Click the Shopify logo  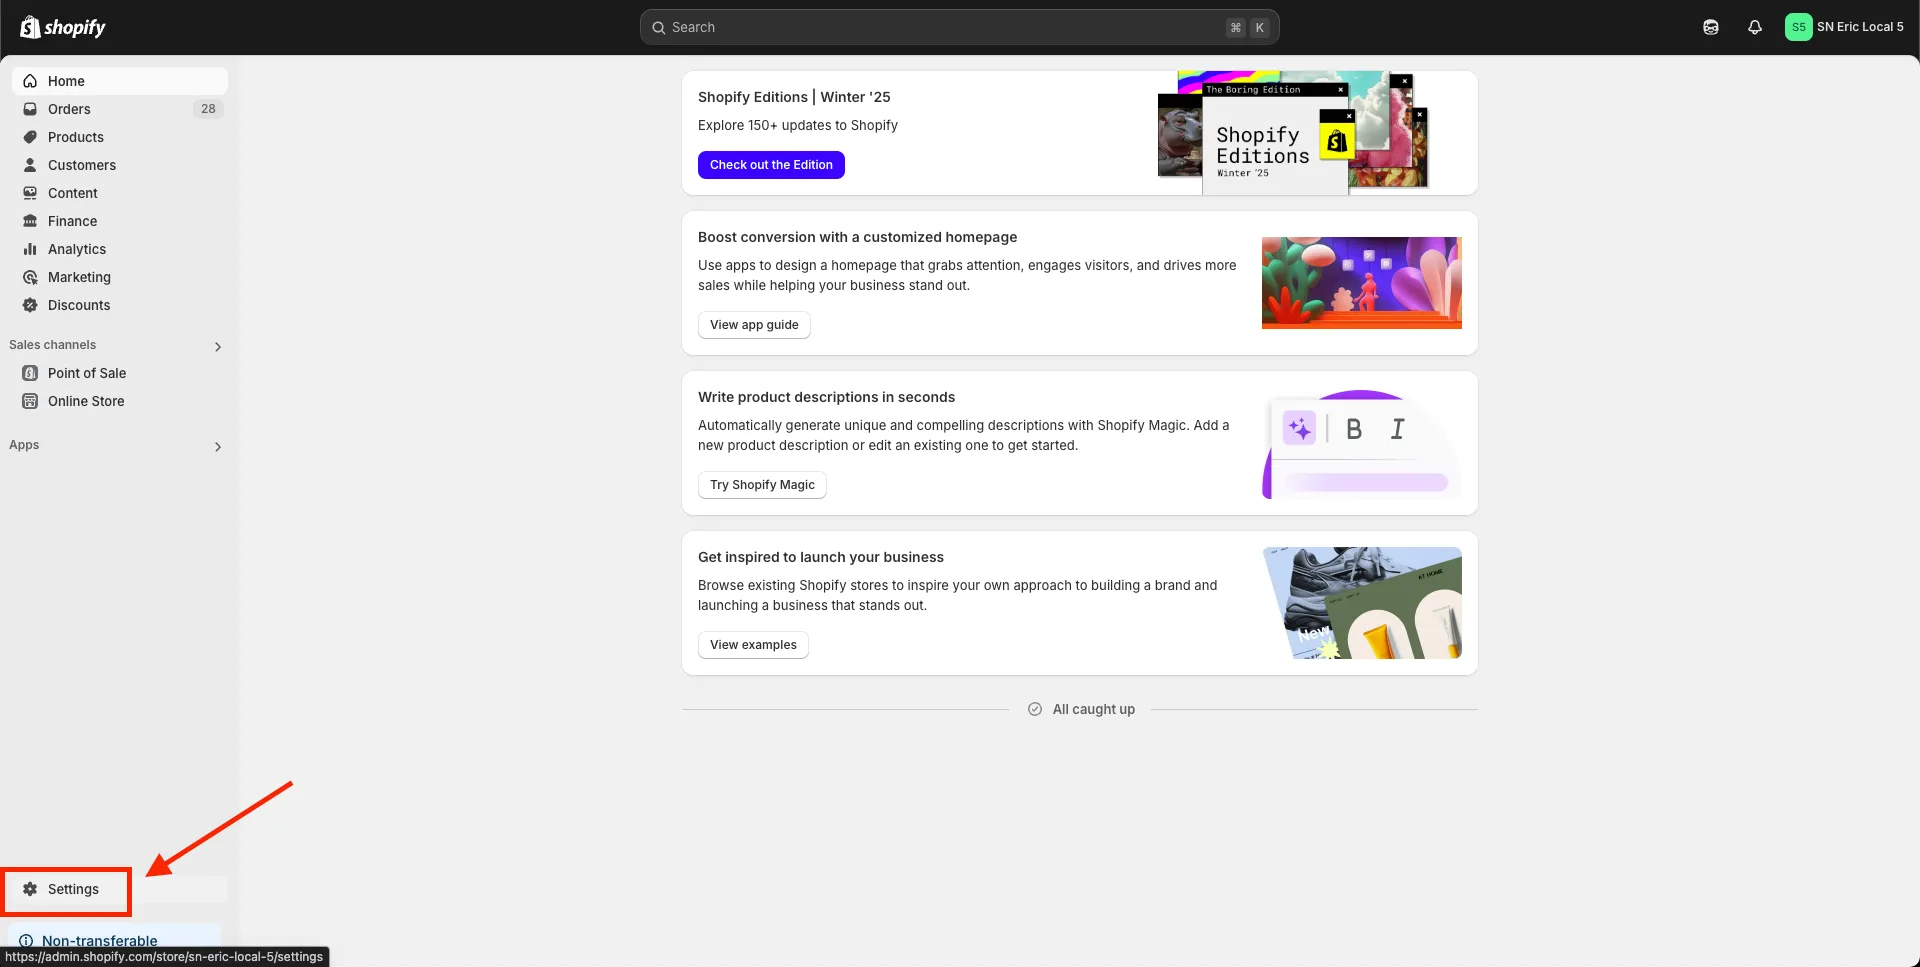(x=63, y=27)
